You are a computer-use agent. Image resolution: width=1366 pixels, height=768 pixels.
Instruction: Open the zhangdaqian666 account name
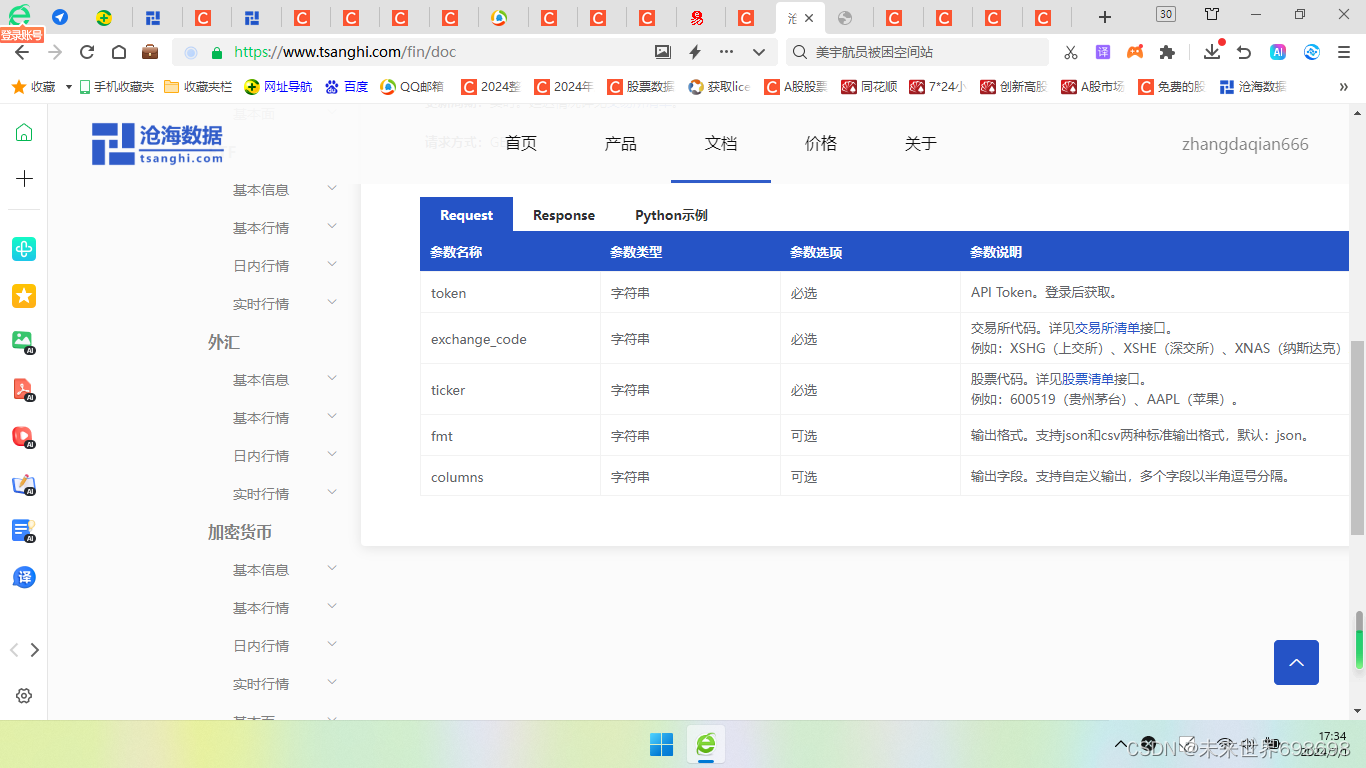coord(1245,144)
